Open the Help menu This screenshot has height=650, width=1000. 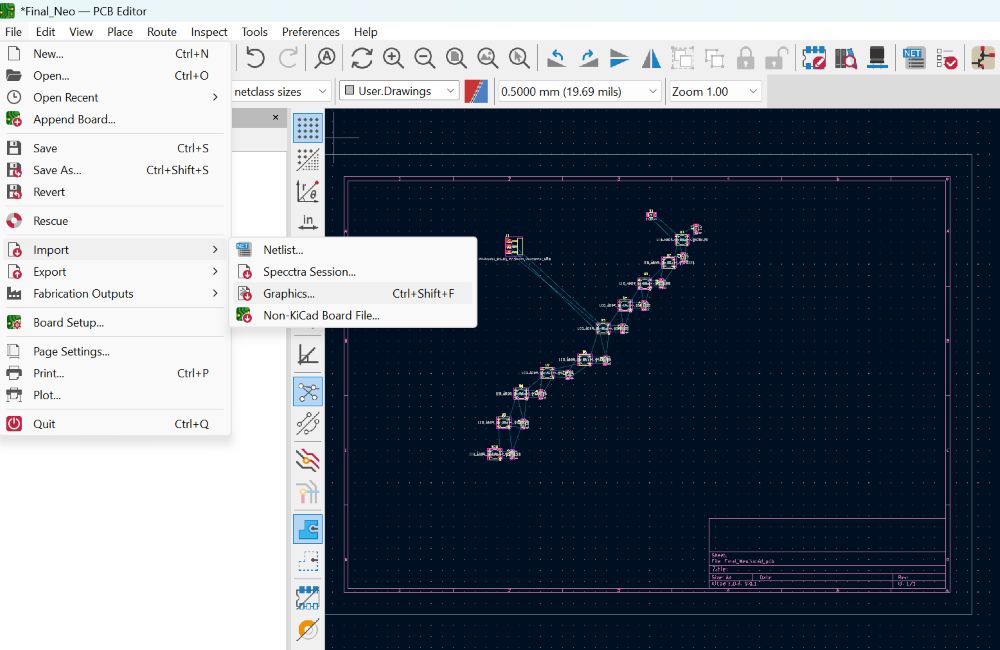pyautogui.click(x=365, y=32)
